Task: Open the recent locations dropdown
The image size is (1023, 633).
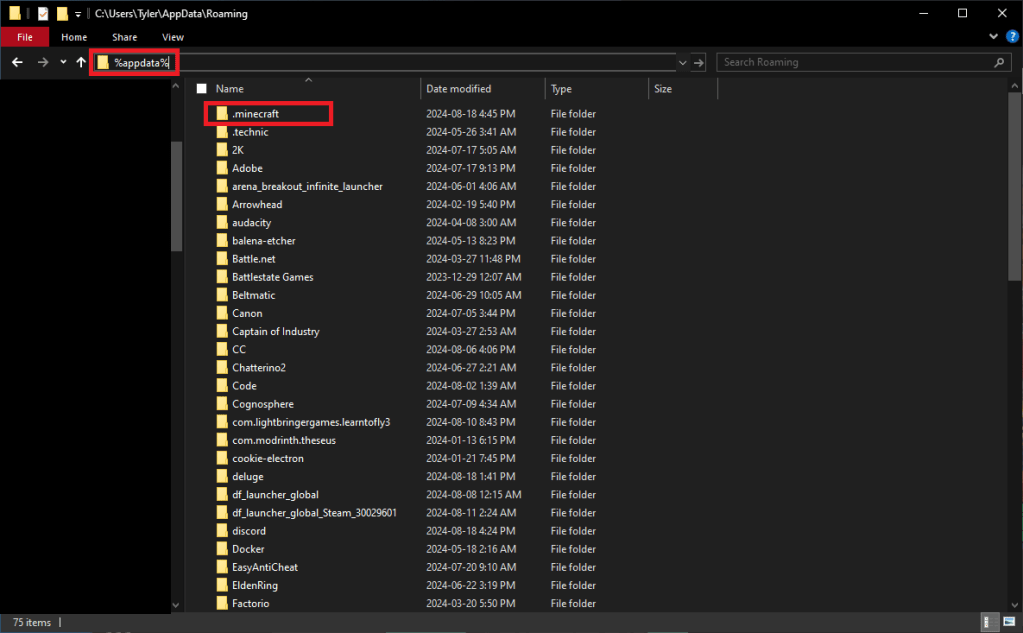Action: pyautogui.click(x=63, y=62)
